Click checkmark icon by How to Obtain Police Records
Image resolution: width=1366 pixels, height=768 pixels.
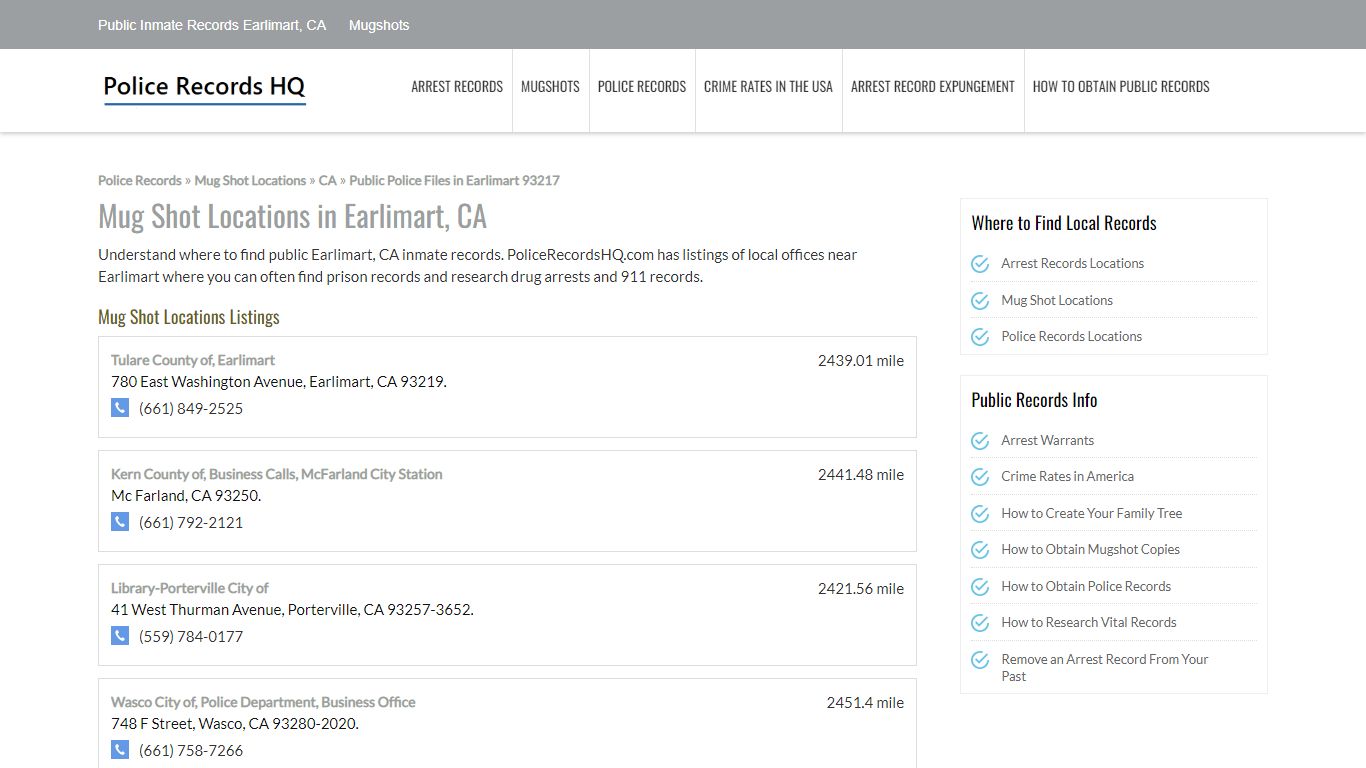(x=980, y=587)
